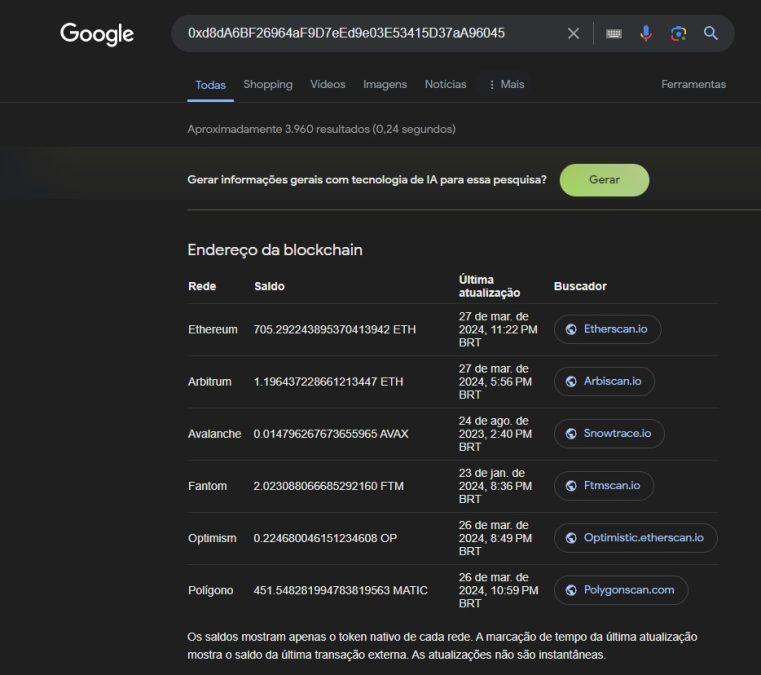Open the Ferramentas options
761x675 pixels.
[x=694, y=84]
